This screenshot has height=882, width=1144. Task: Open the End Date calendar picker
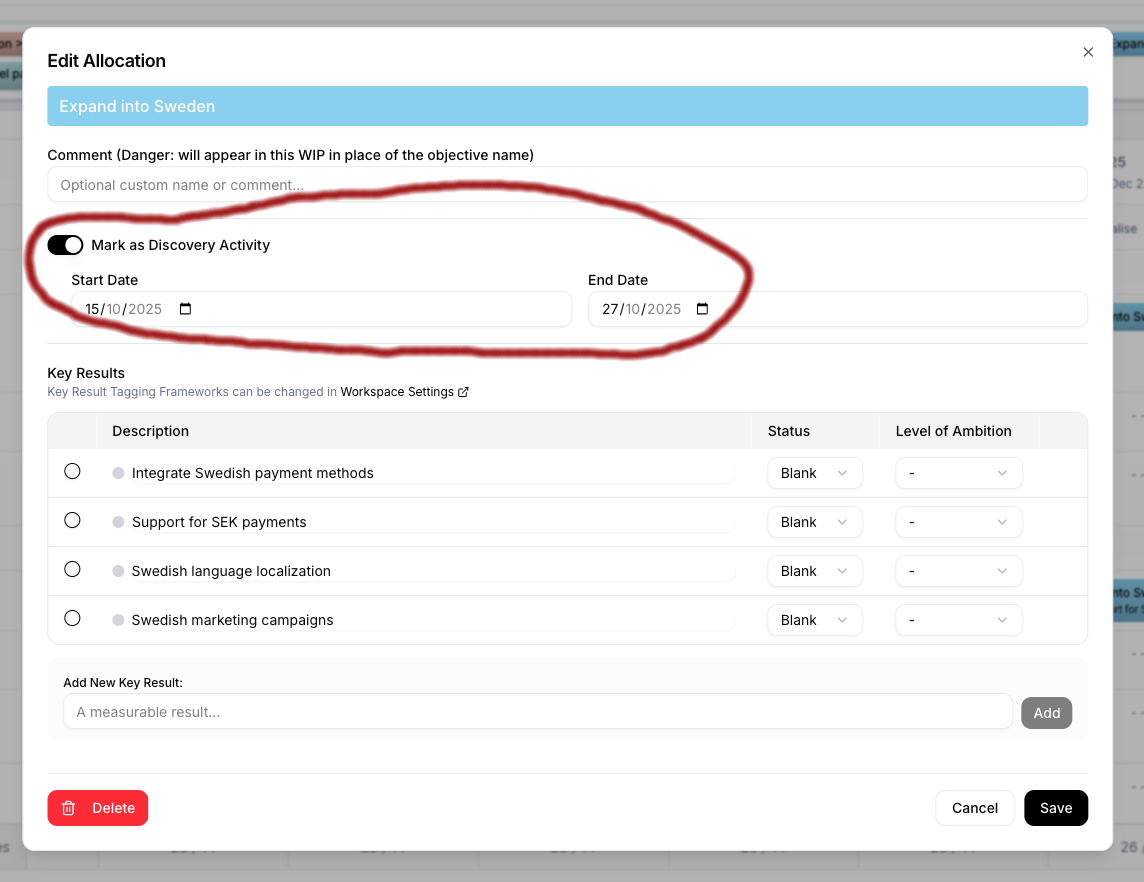702,309
